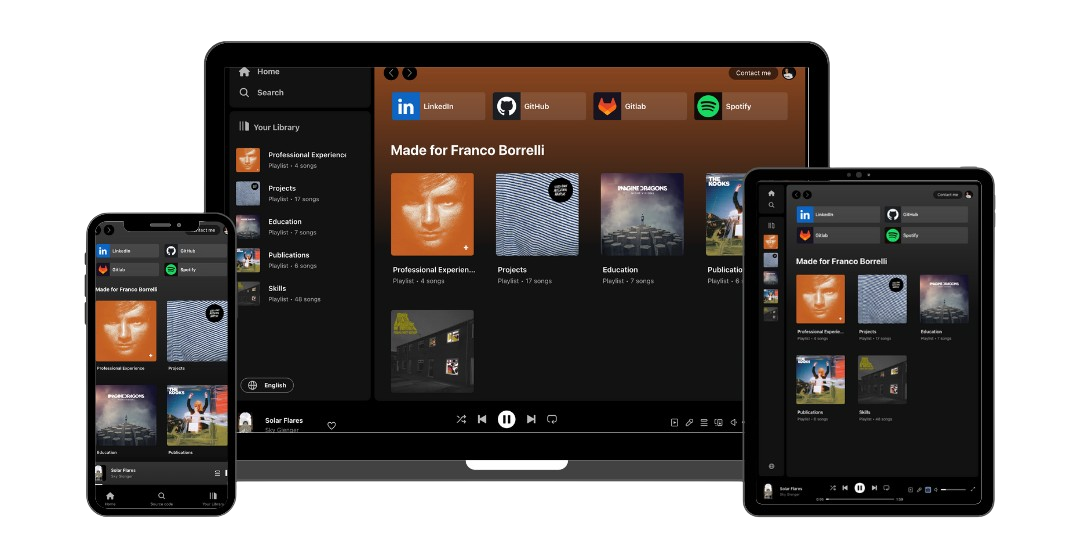Viewport: 1079px width, 553px height.
Task: Open the Skills playlist in the laptop library
Action: click(x=290, y=293)
